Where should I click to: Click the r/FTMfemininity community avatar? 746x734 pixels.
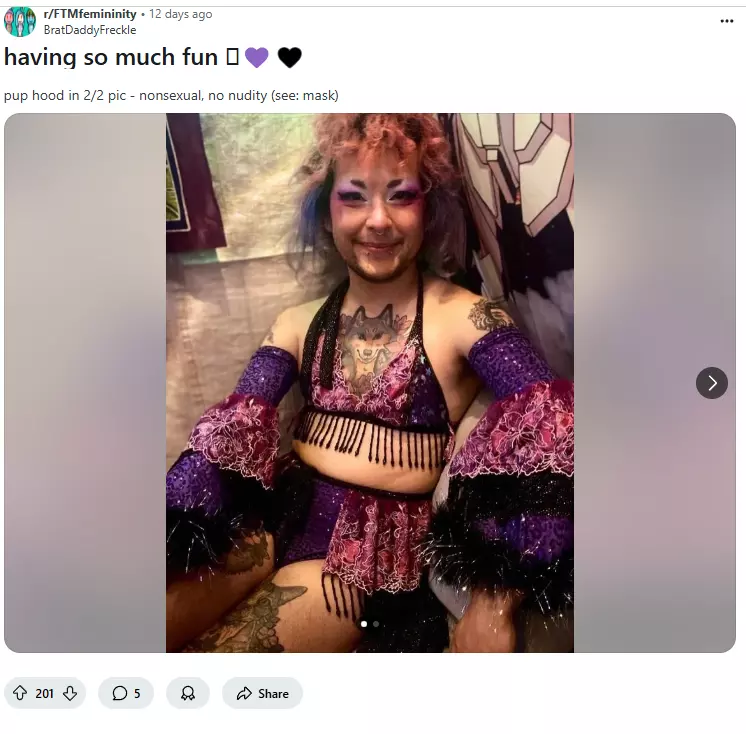(20, 21)
